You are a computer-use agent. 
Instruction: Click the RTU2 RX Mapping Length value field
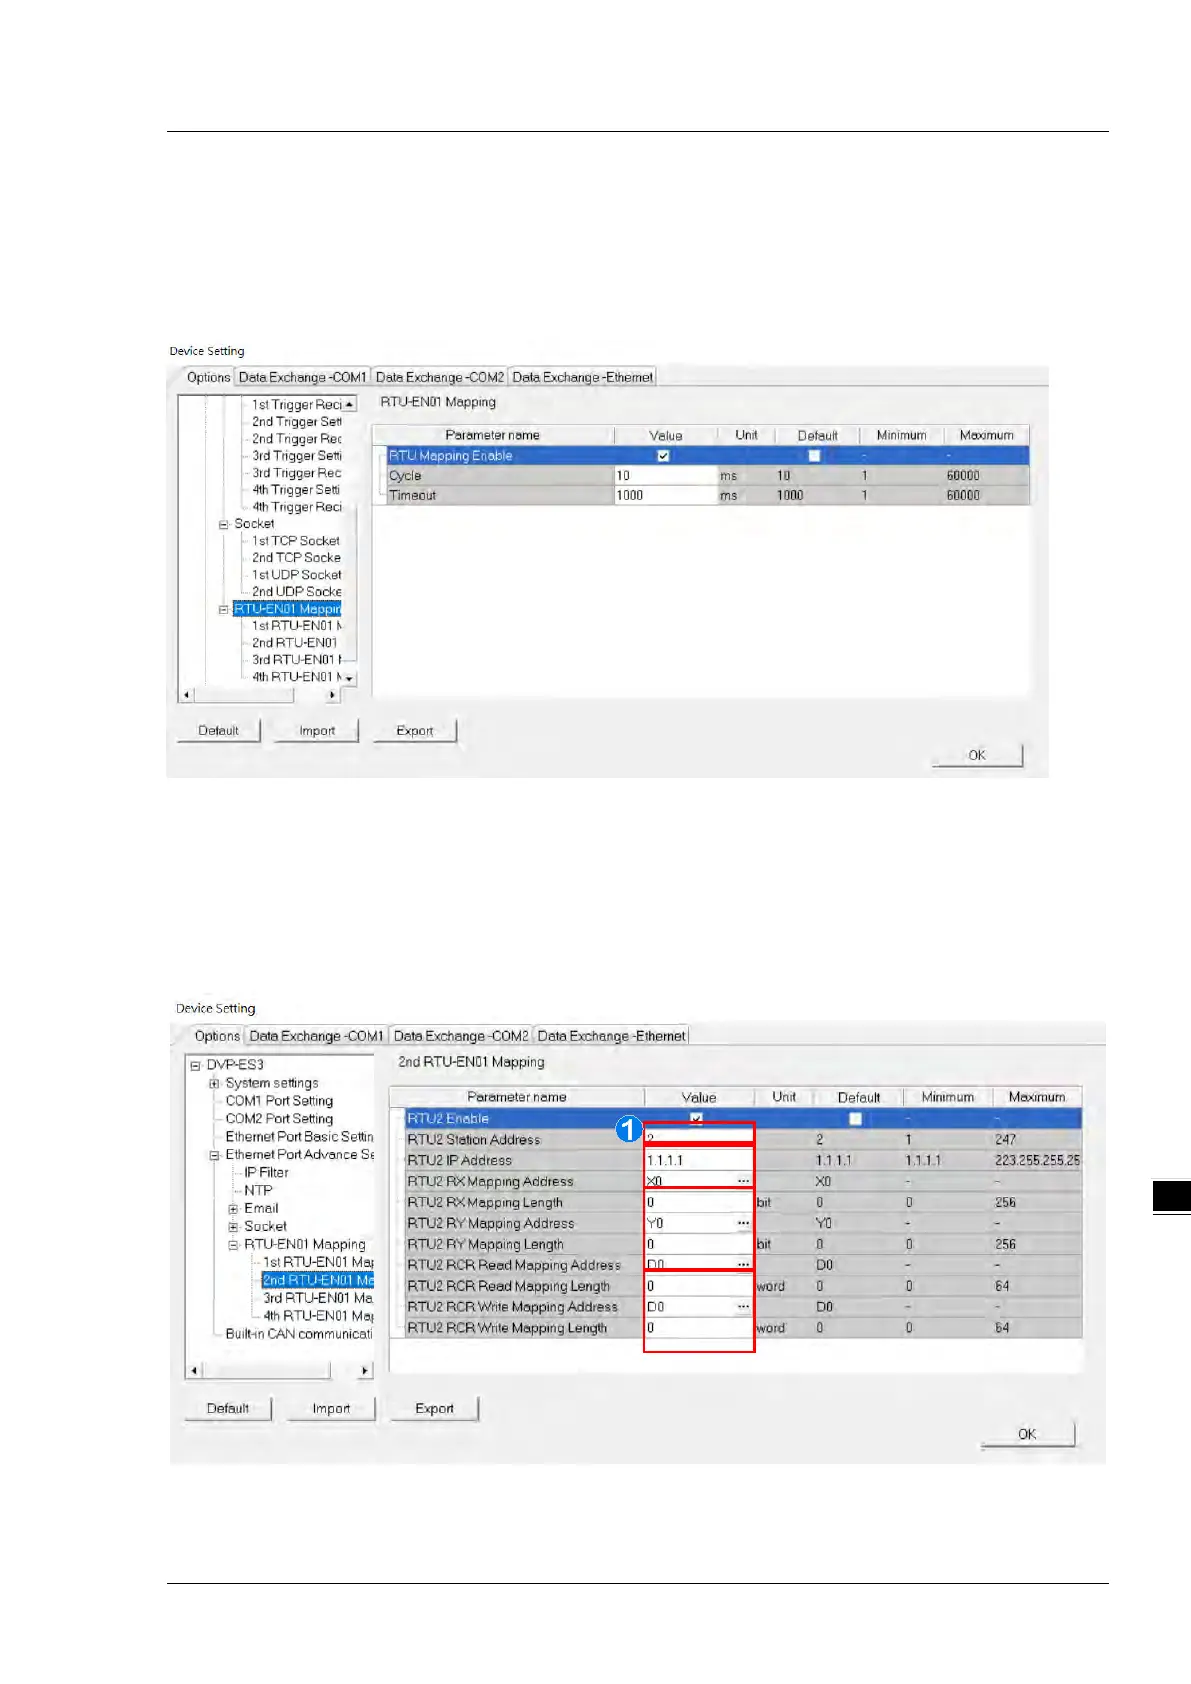[699, 1202]
